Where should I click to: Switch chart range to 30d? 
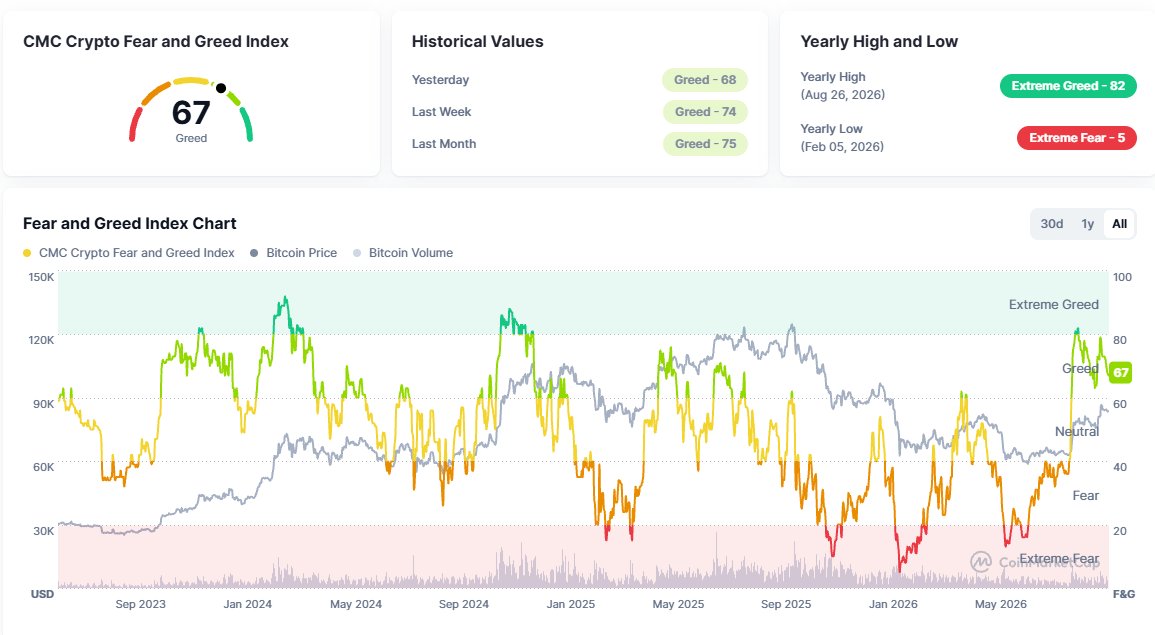[x=1051, y=224]
